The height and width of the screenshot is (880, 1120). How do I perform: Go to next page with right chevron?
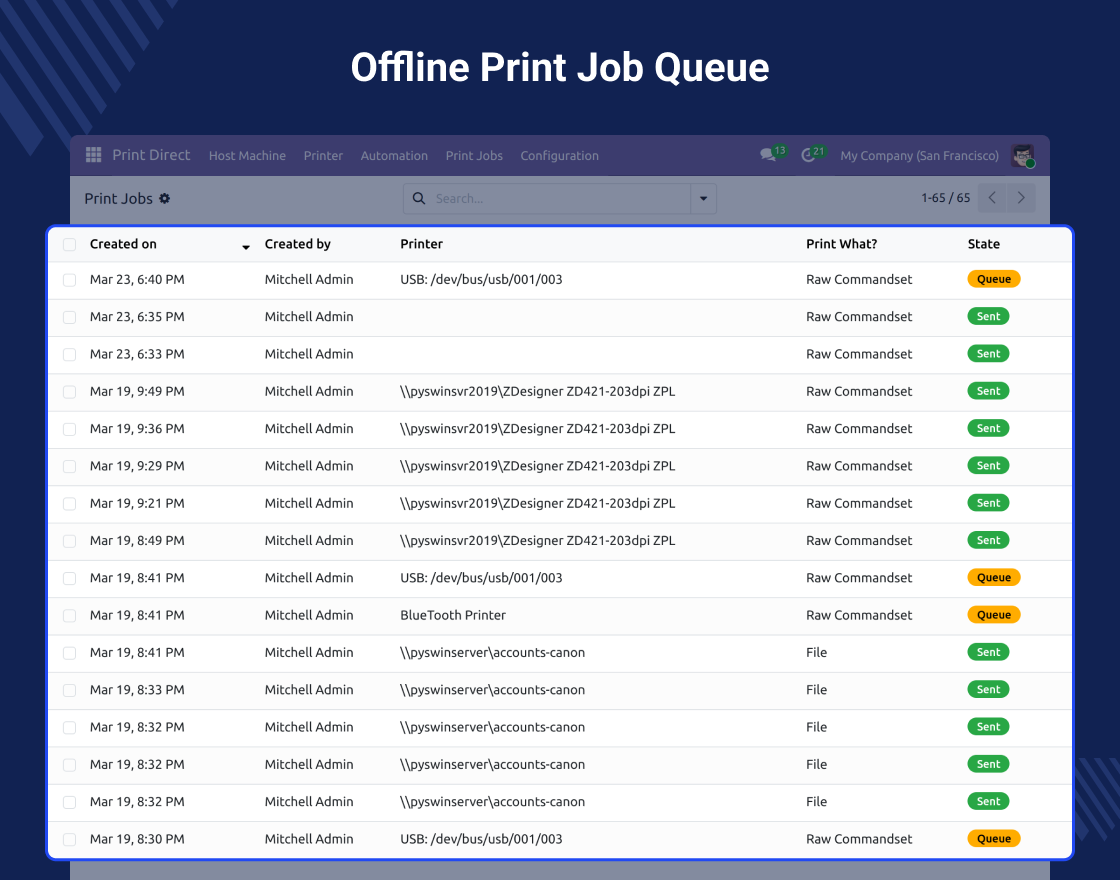click(1021, 198)
